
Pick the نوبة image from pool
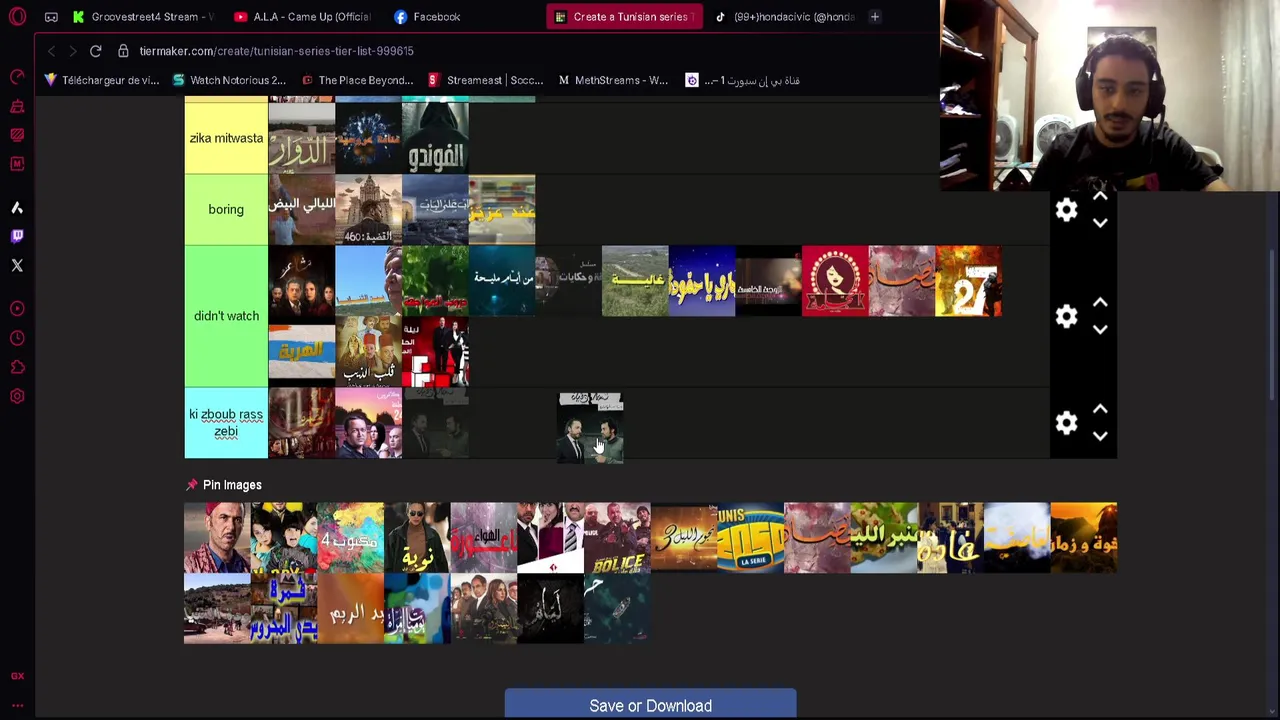coord(417,538)
